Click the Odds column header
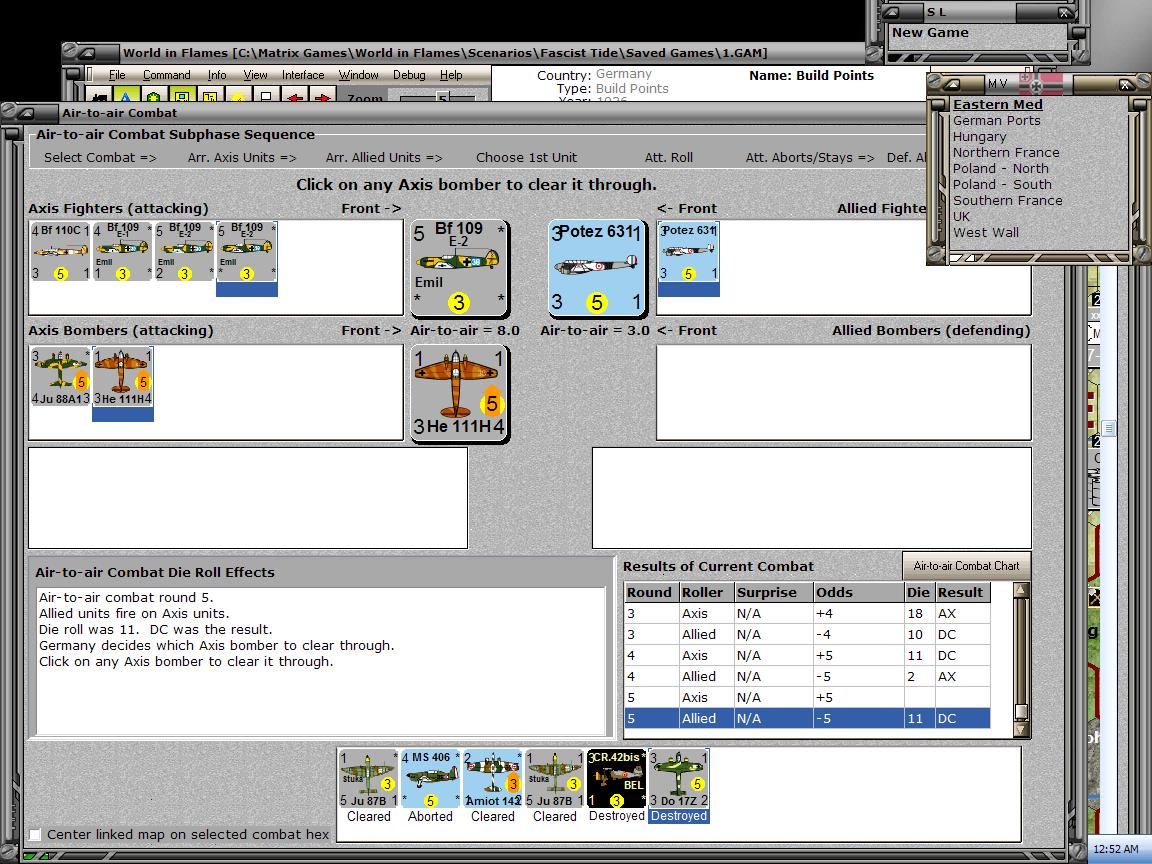The image size is (1152, 864). click(x=858, y=592)
